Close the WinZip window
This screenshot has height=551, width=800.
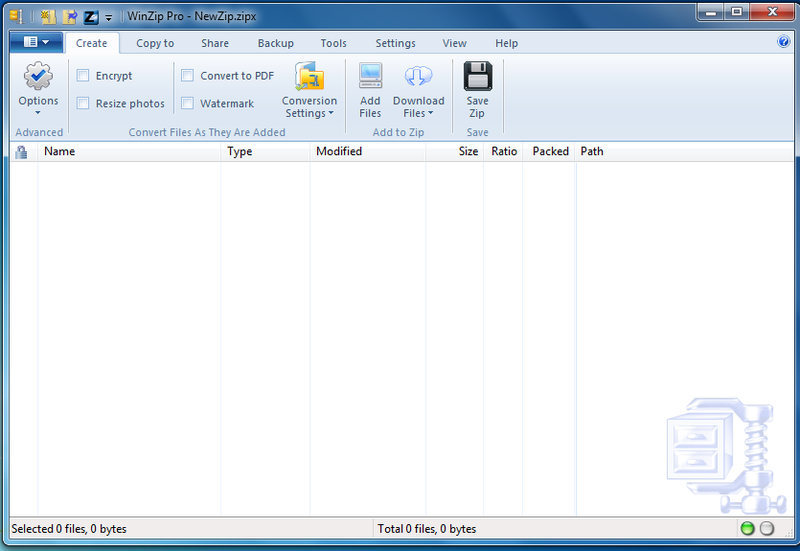click(x=772, y=12)
